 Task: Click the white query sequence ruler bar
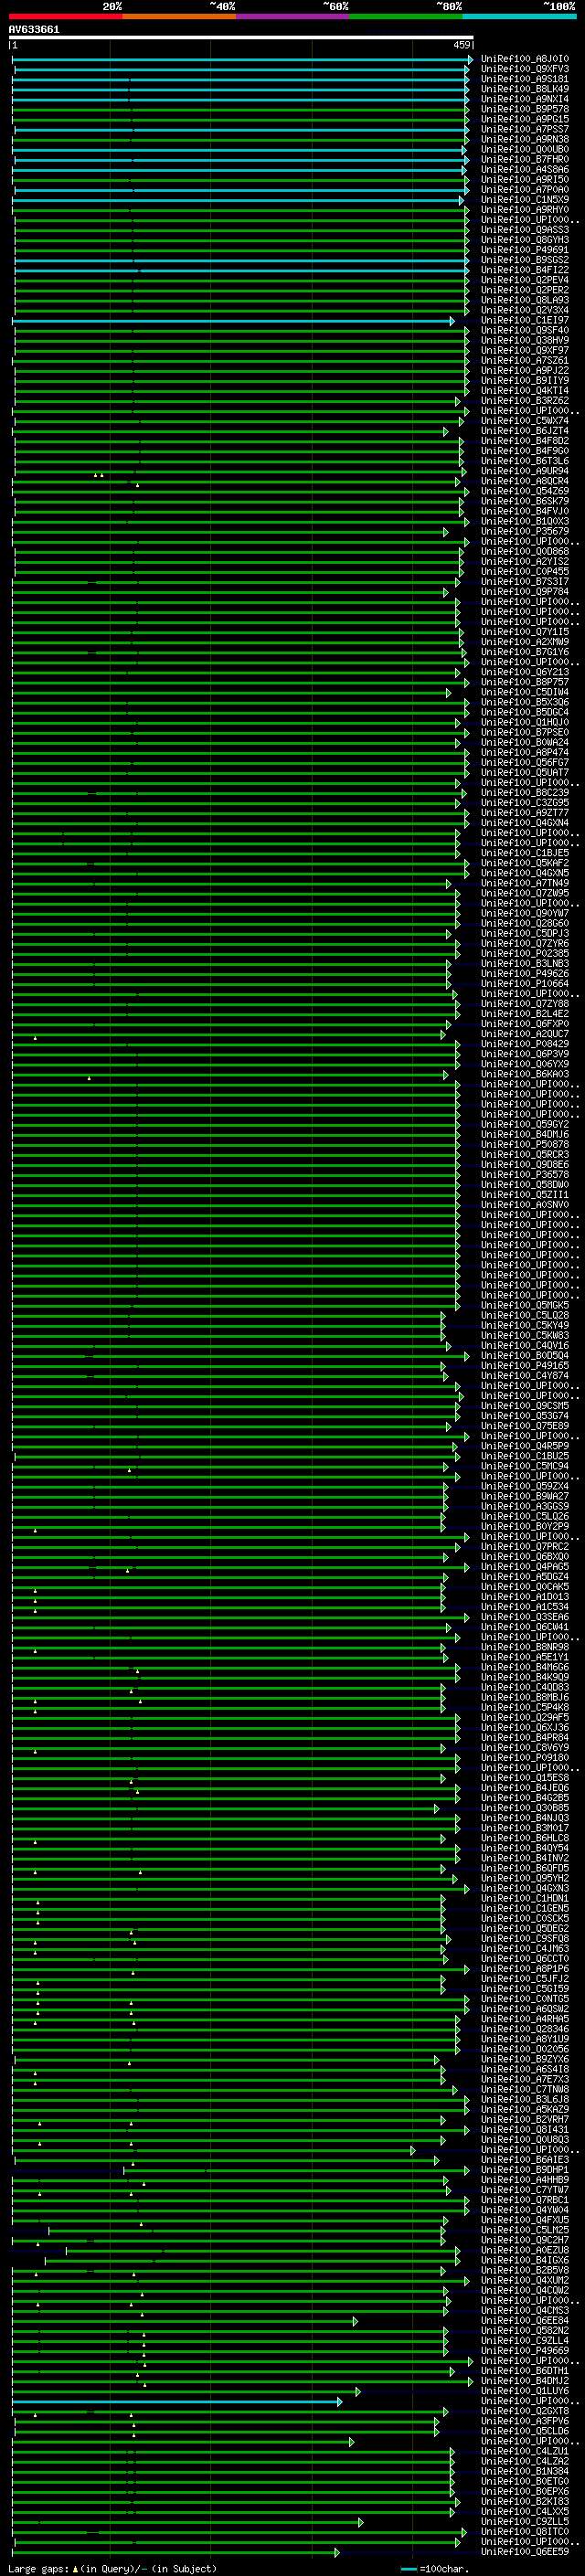(241, 37)
